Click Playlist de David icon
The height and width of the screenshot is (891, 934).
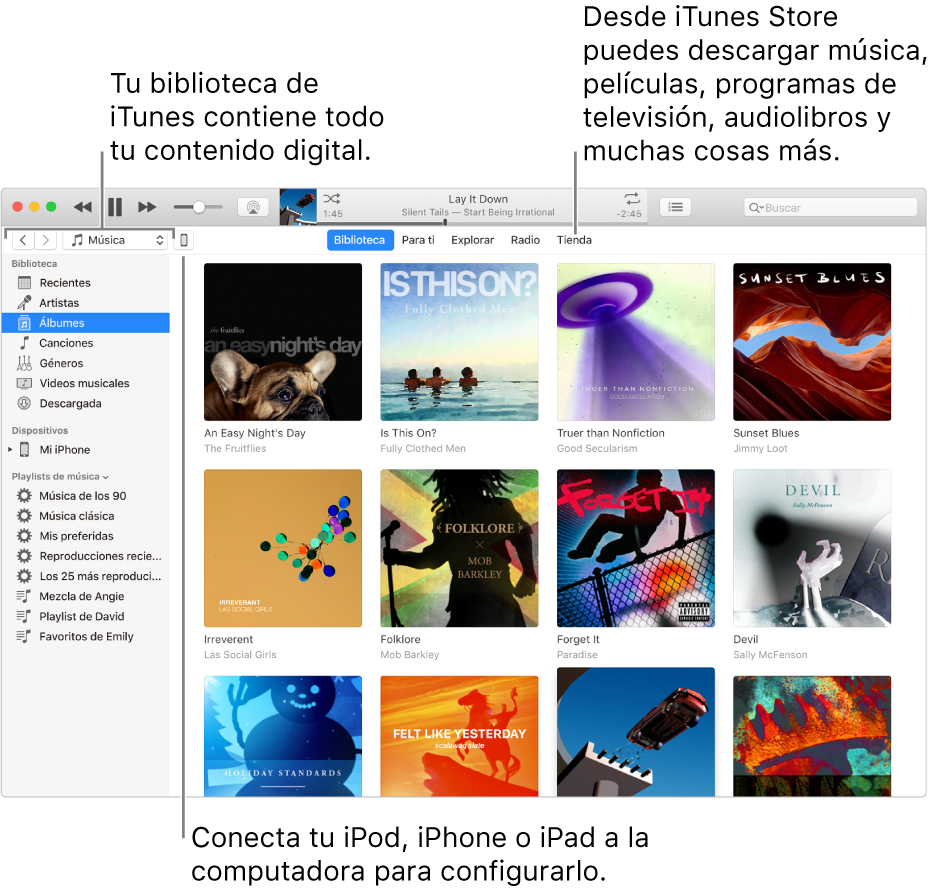pyautogui.click(x=24, y=616)
